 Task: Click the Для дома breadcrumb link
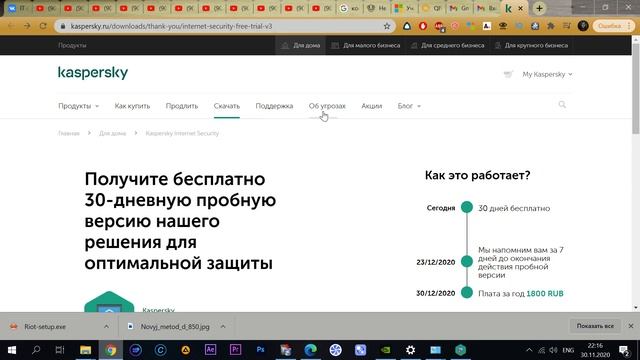tap(112, 133)
